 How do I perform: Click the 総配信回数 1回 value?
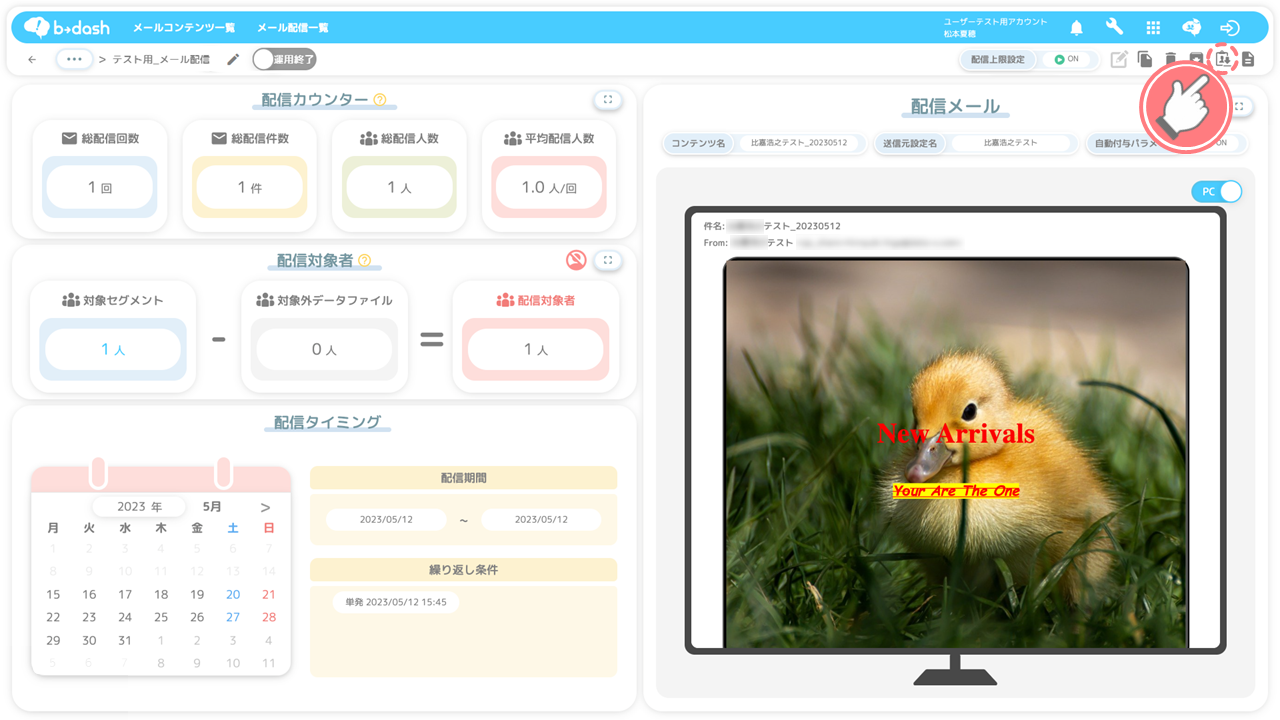pyautogui.click(x=99, y=187)
